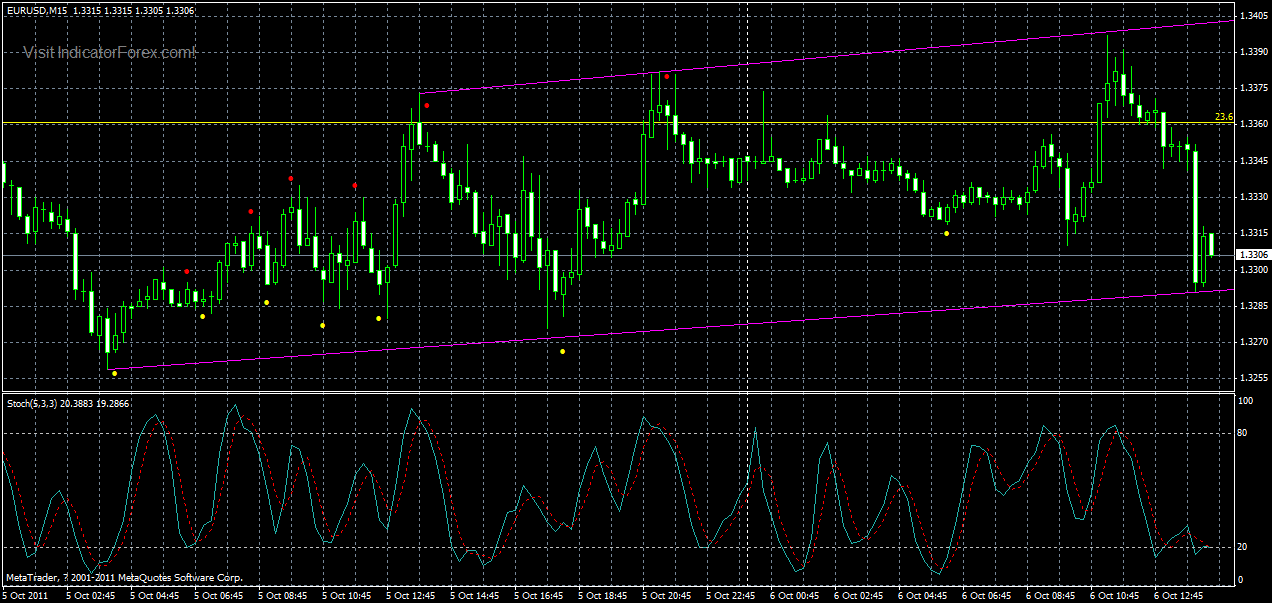Click the red marker near the channel top
The height and width of the screenshot is (603, 1272).
(x=425, y=103)
